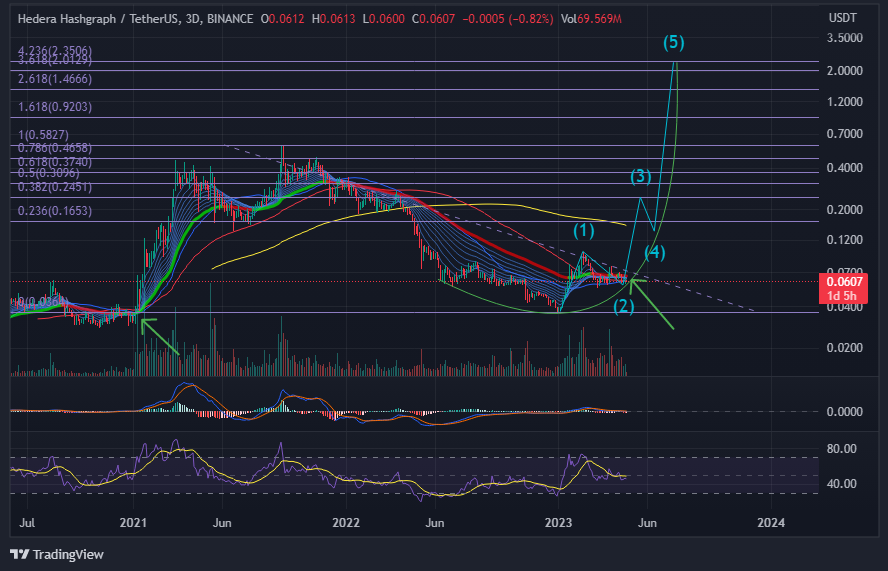This screenshot has width=888, height=571.
Task: Open the TradingView wordmark link
Action: [68, 554]
